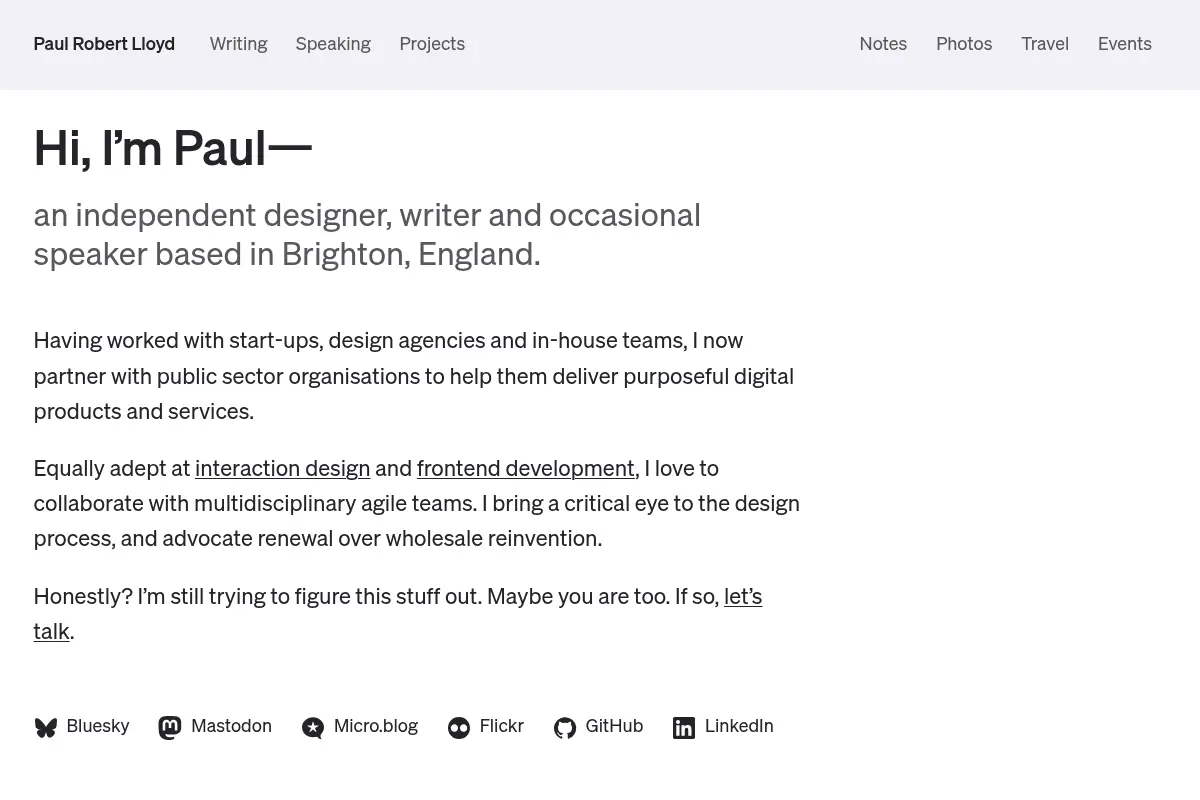Open the Writing section

tap(238, 44)
